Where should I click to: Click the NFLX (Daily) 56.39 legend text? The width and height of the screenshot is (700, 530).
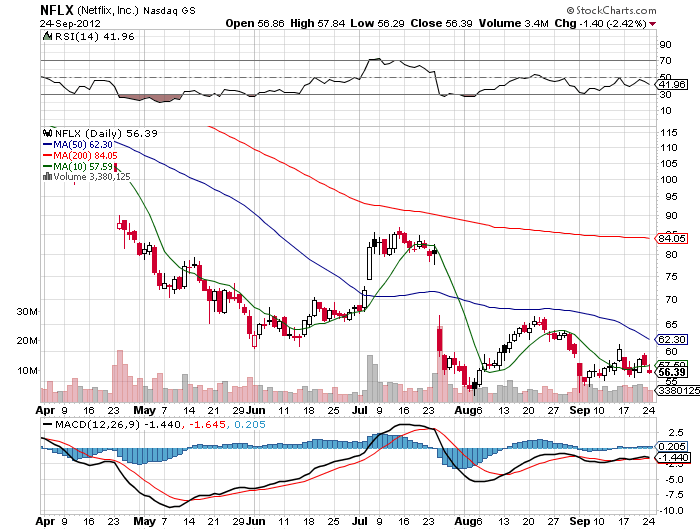tap(106, 133)
